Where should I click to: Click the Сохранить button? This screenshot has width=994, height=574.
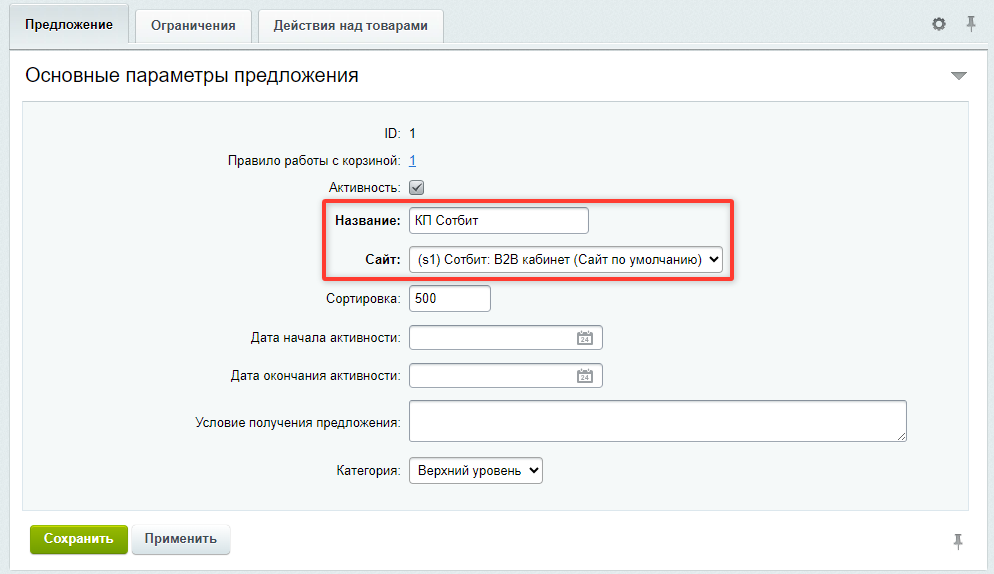tap(79, 539)
